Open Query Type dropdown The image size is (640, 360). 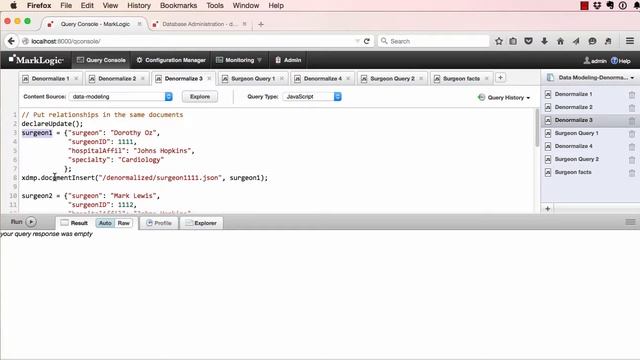point(312,97)
